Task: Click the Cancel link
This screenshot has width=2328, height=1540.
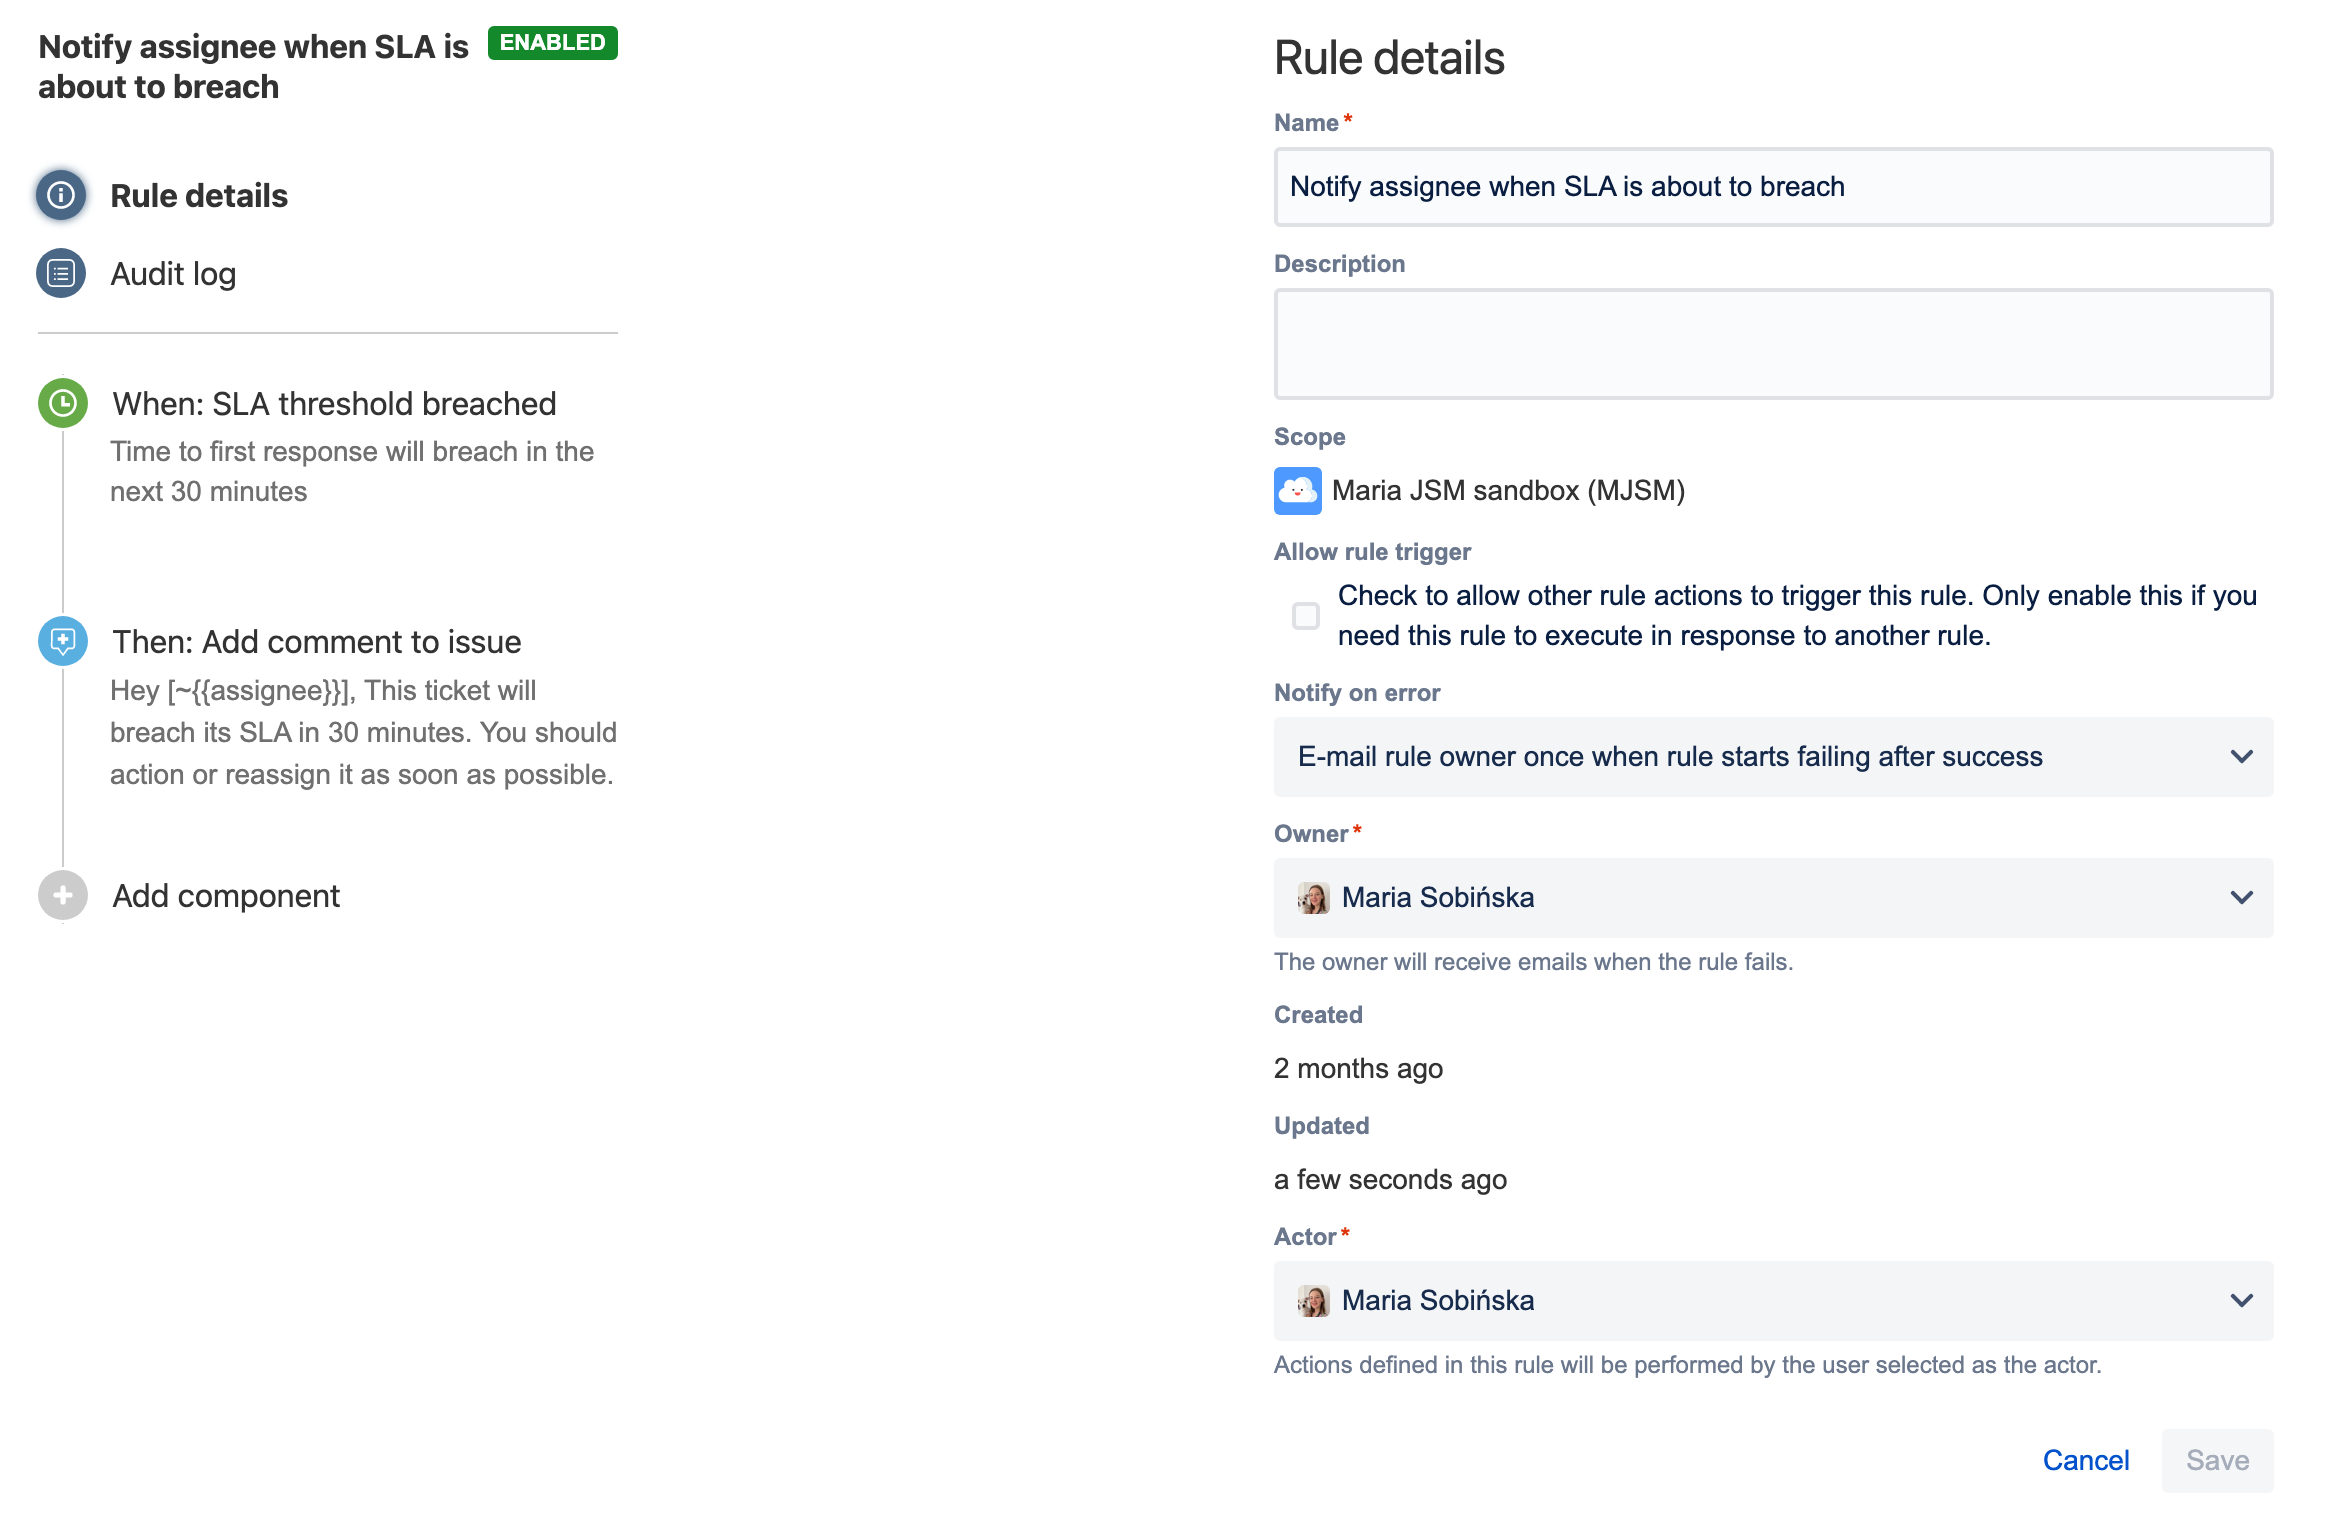Action: pyautogui.click(x=2085, y=1460)
